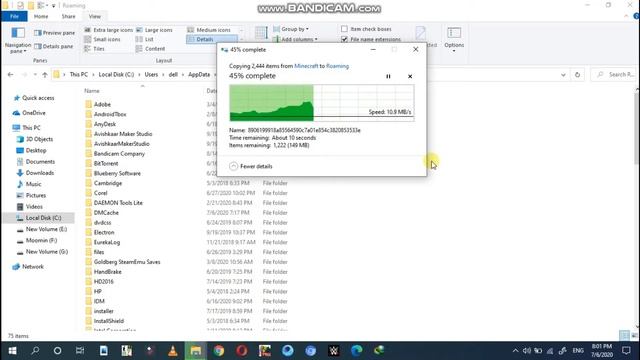Sort by the Name column header

[92, 91]
